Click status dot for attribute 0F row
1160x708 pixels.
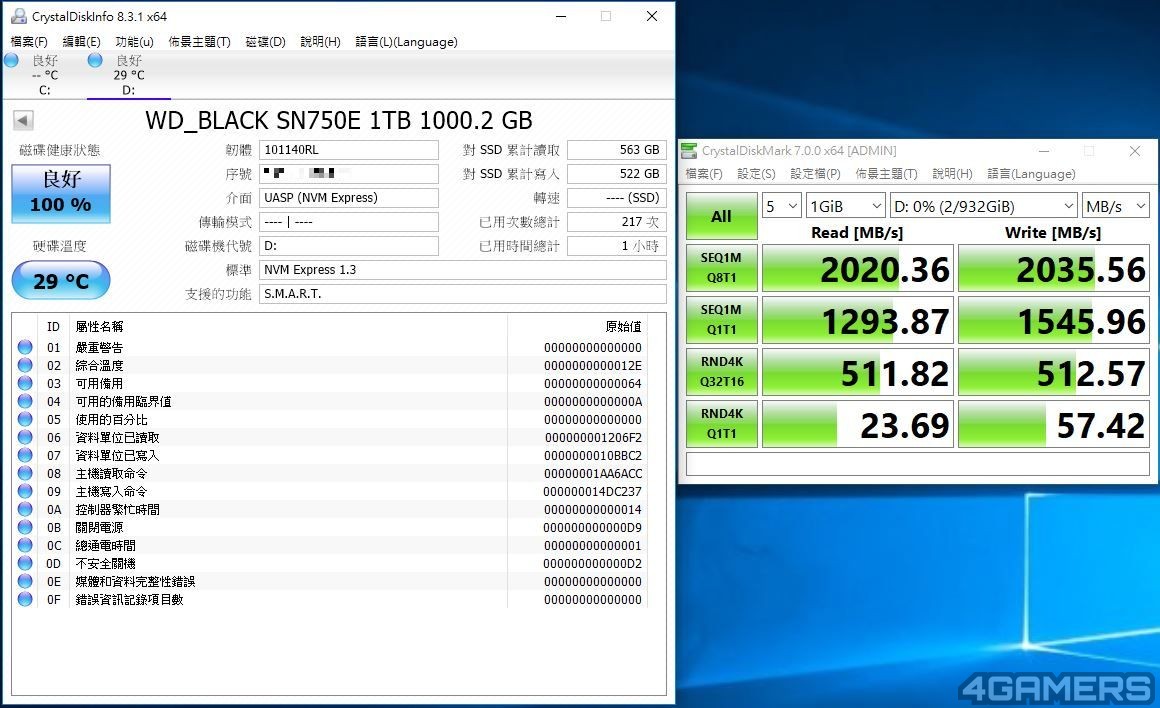(x=25, y=599)
